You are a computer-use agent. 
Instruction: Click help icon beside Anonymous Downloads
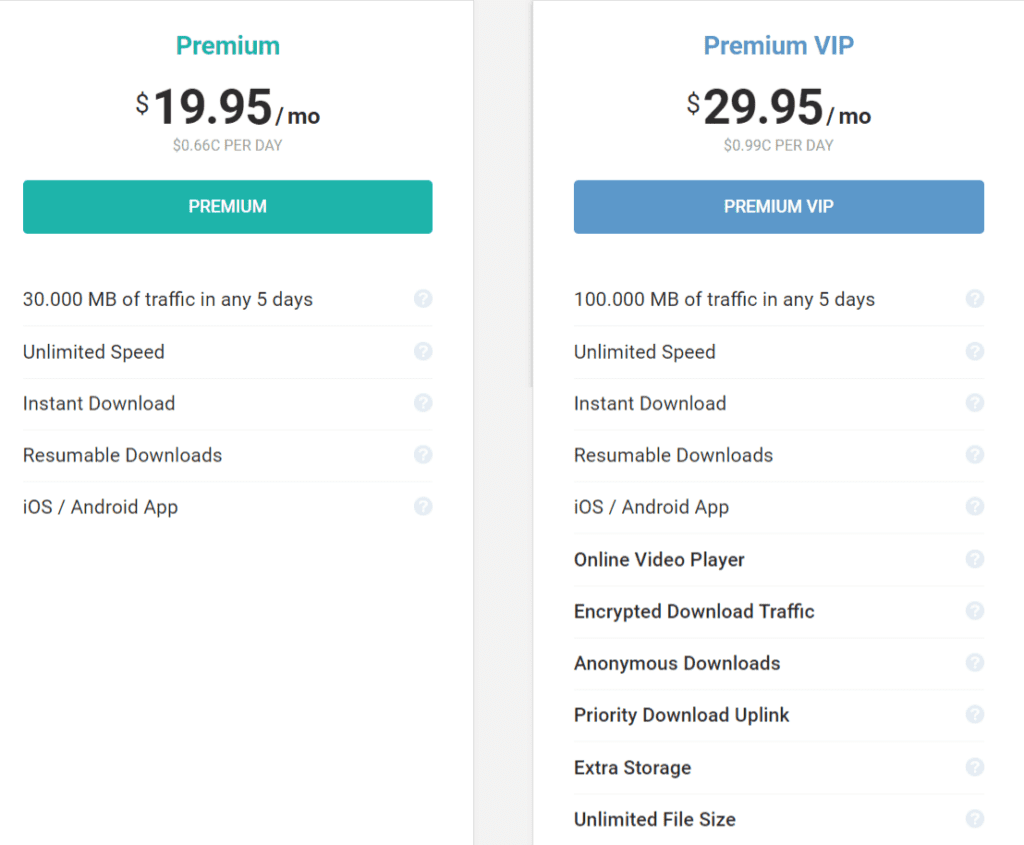coord(975,663)
